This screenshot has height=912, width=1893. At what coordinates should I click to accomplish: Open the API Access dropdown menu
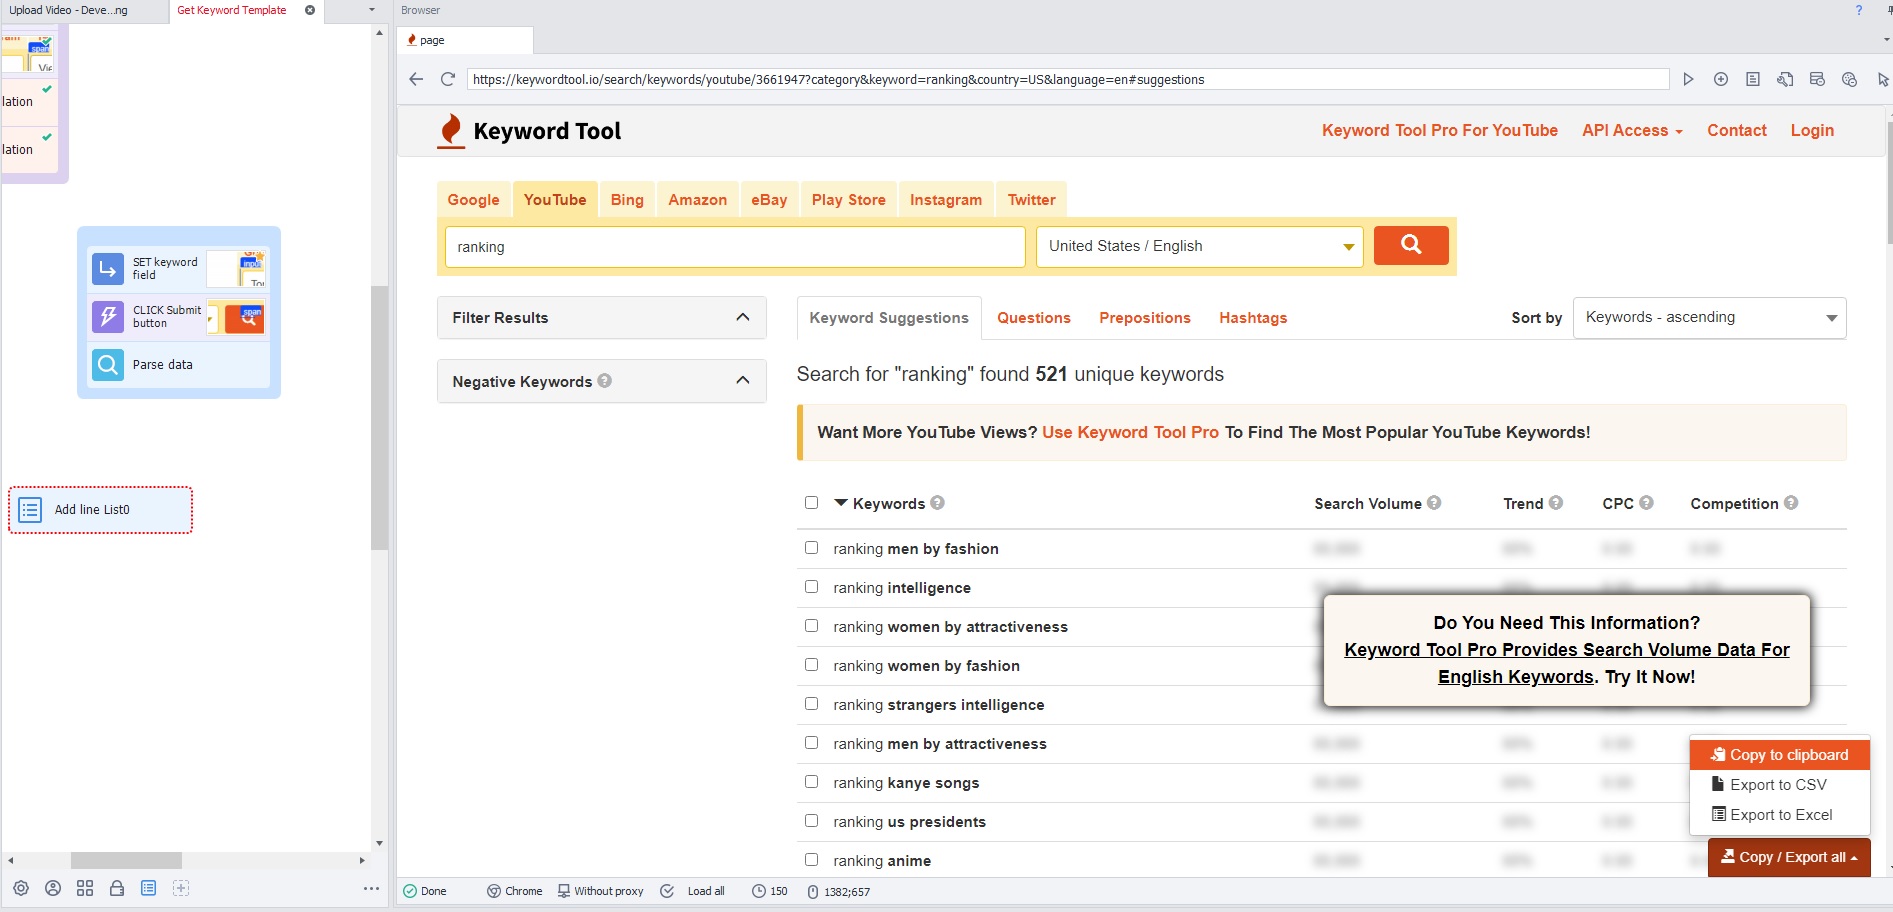1632,130
